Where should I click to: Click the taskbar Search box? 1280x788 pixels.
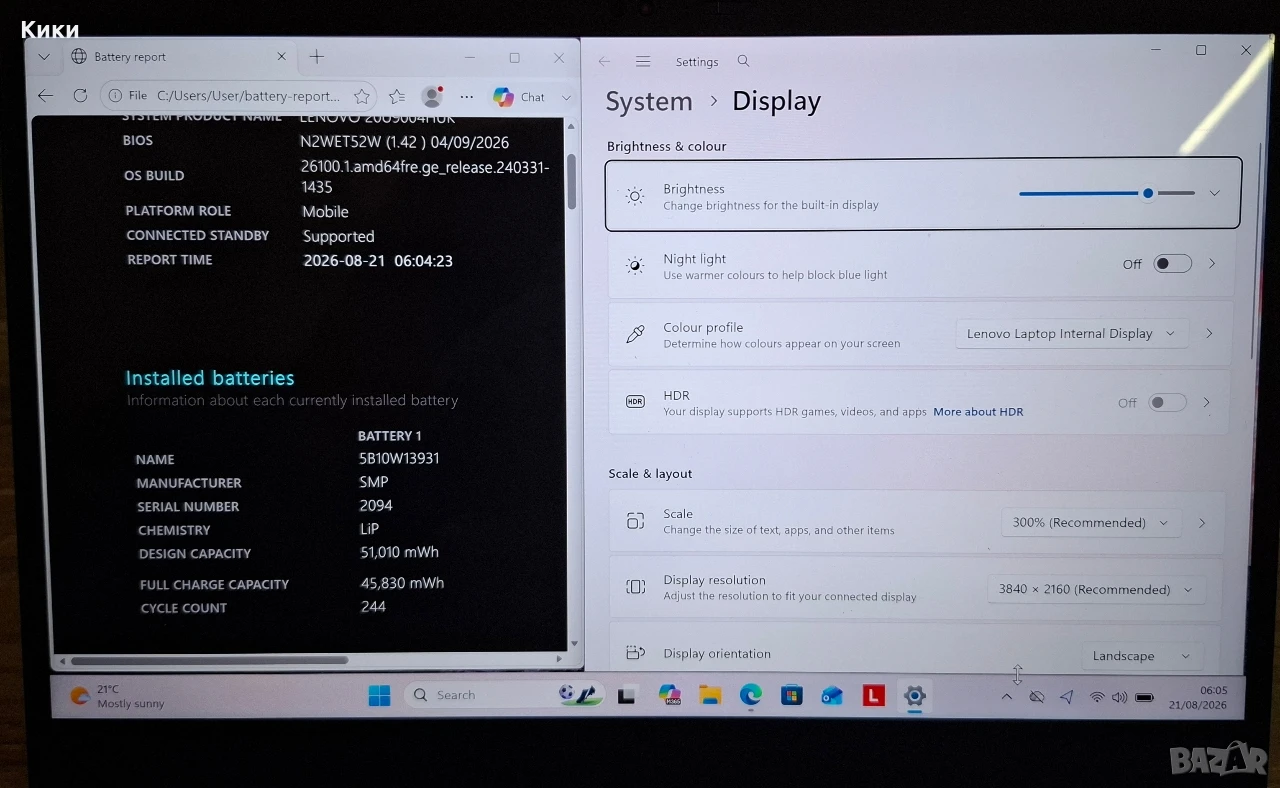[x=504, y=695]
